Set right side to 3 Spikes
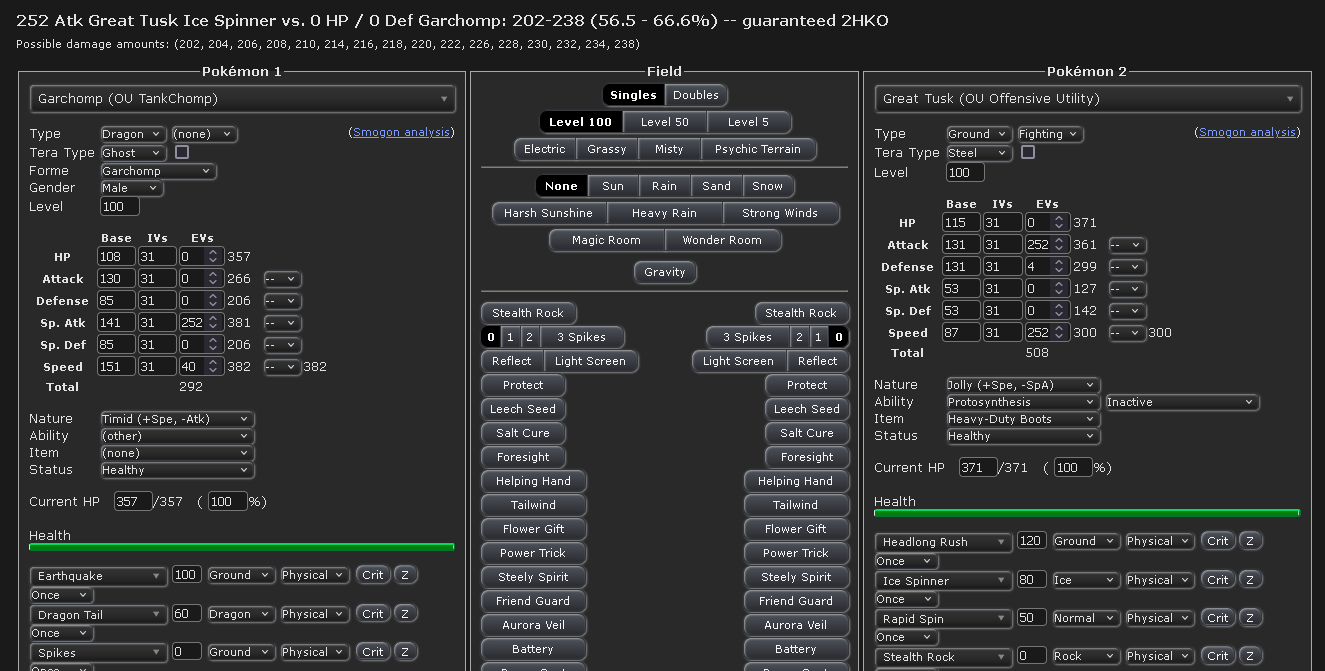The width and height of the screenshot is (1325, 671). (x=747, y=337)
